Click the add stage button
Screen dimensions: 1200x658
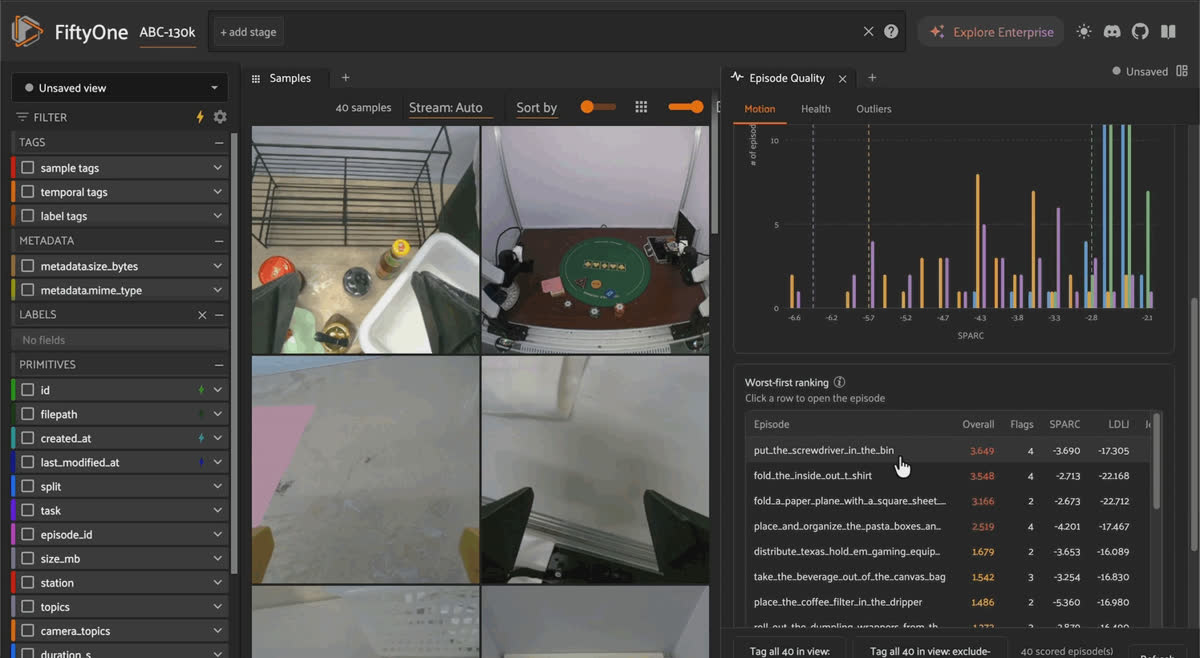248,32
